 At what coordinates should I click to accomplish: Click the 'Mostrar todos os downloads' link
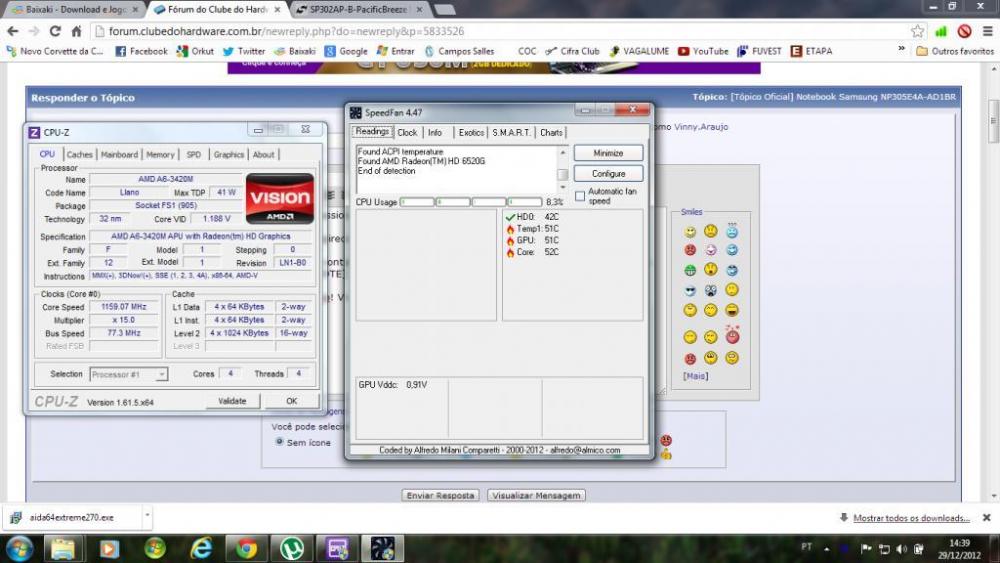[911, 518]
